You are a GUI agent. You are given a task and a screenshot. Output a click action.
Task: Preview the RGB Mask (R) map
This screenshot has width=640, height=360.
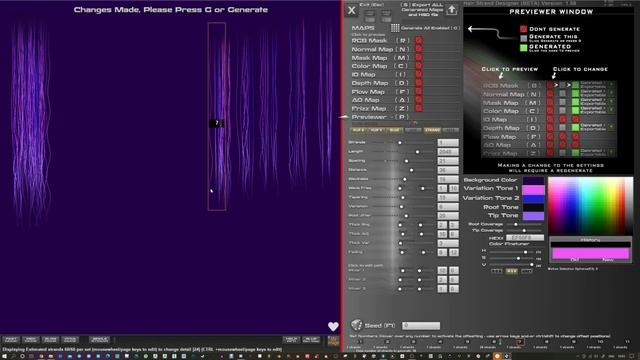380,40
